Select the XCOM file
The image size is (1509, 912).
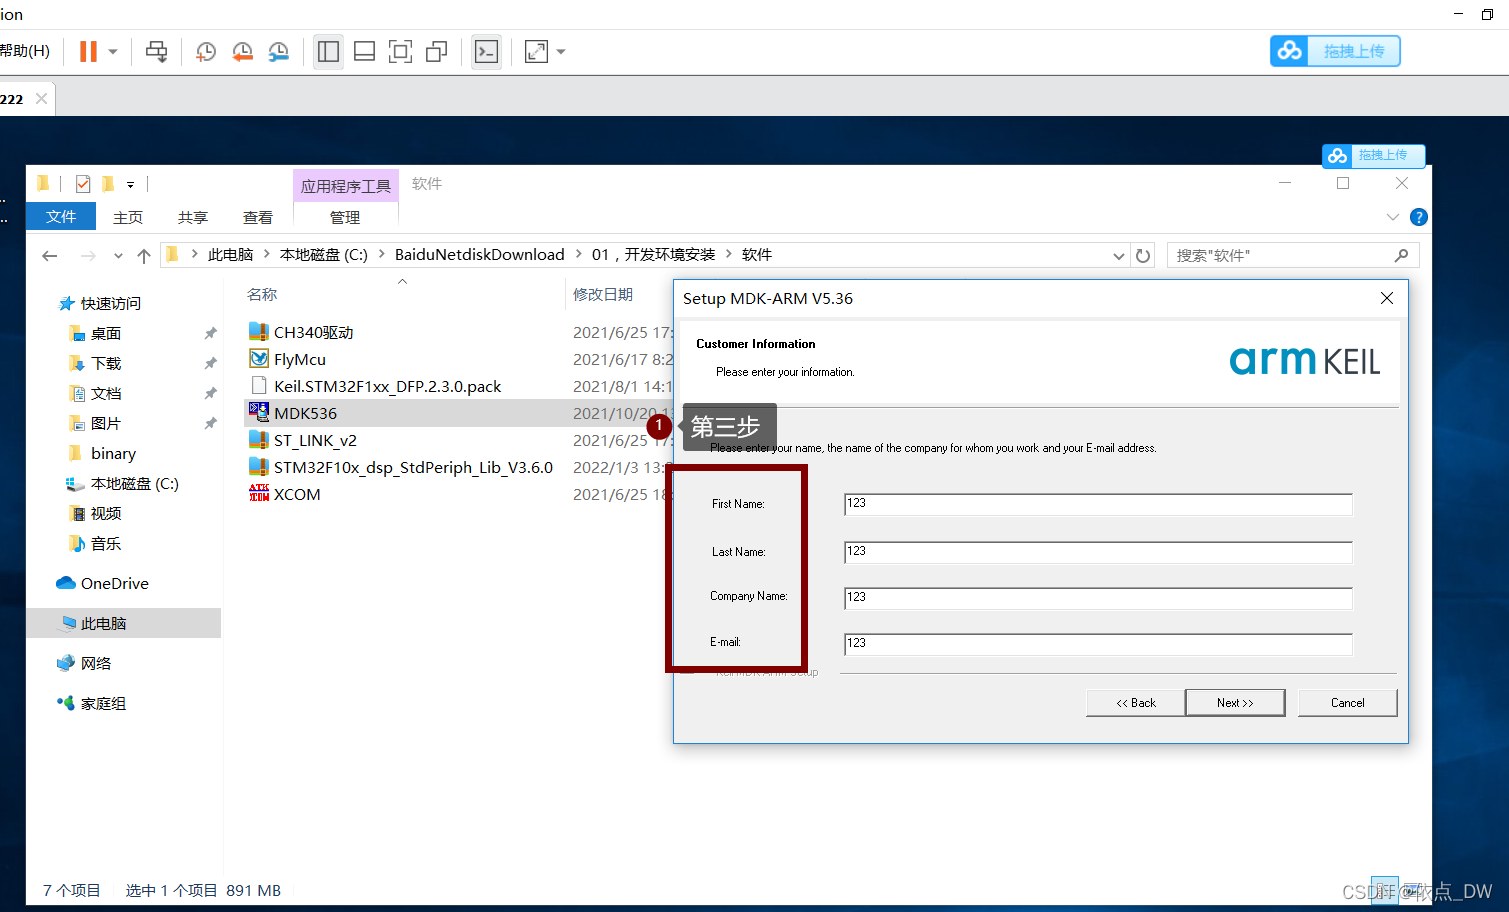[x=297, y=494]
